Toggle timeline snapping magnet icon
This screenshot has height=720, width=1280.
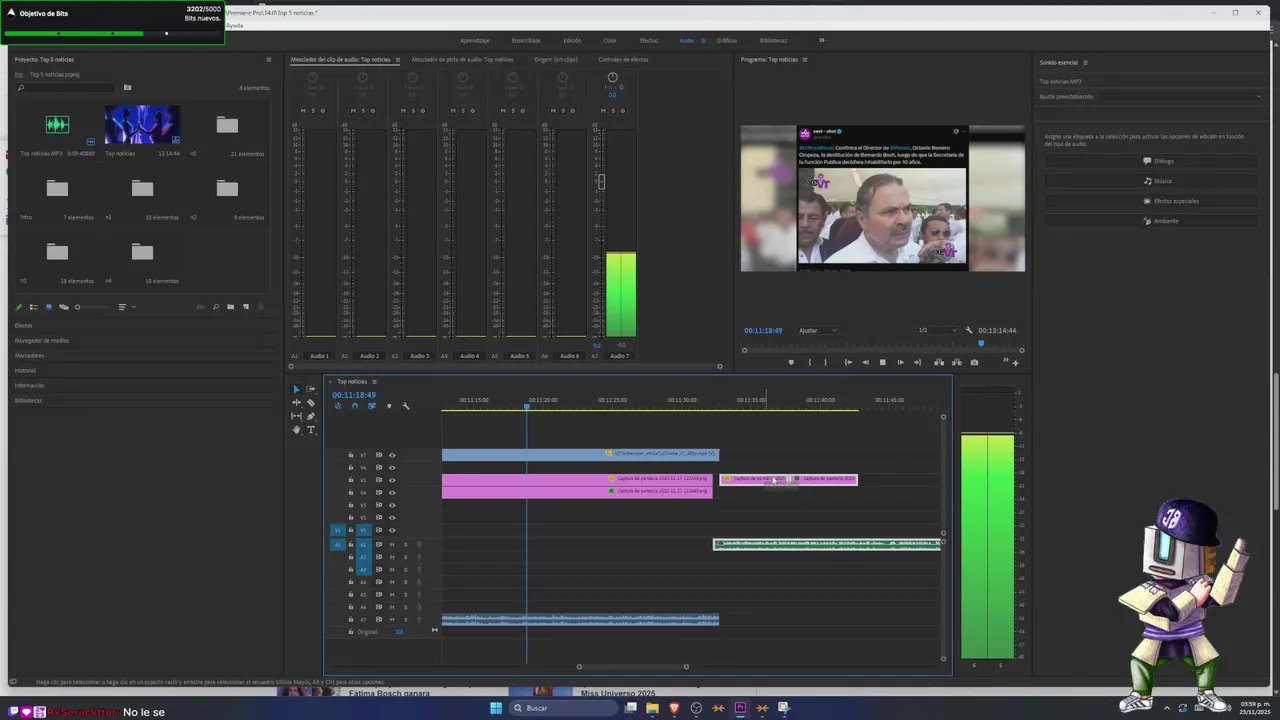354,406
